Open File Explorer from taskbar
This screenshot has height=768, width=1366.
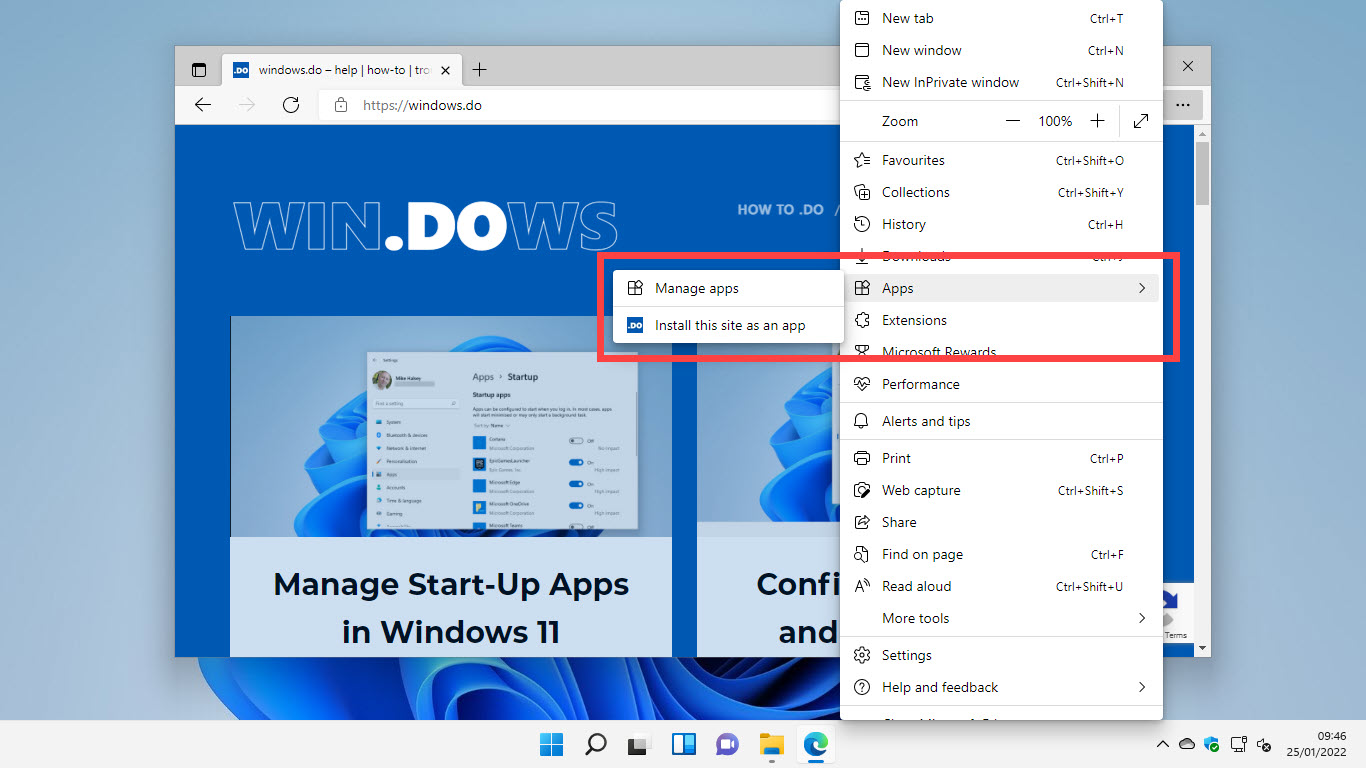[771, 744]
